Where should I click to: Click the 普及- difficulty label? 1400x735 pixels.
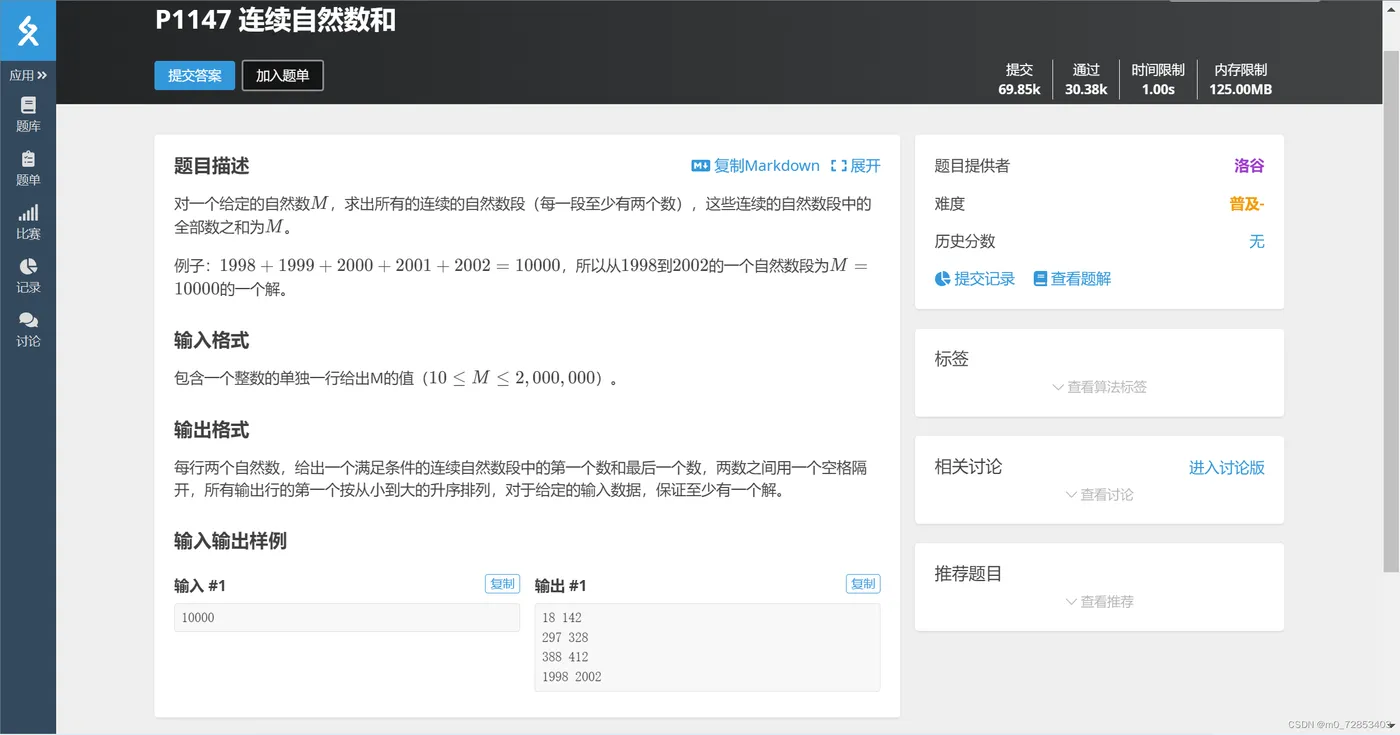click(x=1247, y=204)
